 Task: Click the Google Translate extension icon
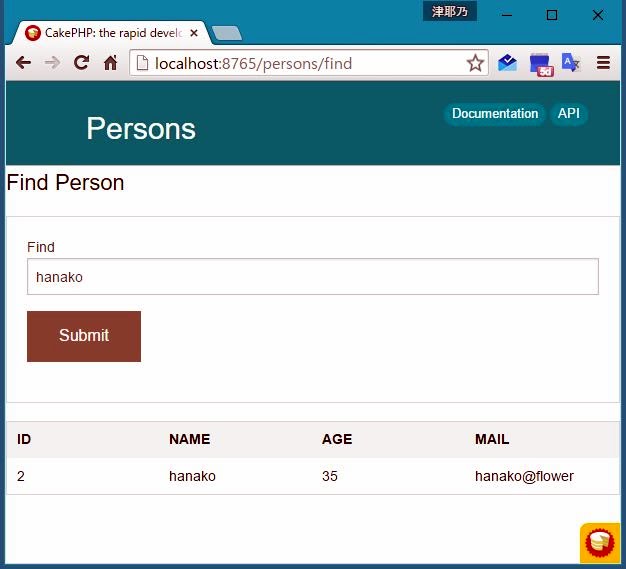[x=571, y=63]
